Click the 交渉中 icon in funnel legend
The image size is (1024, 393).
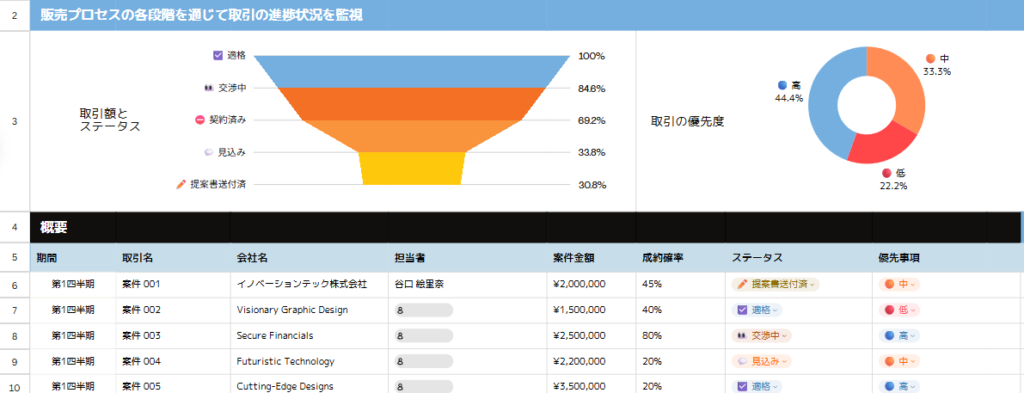[209, 87]
